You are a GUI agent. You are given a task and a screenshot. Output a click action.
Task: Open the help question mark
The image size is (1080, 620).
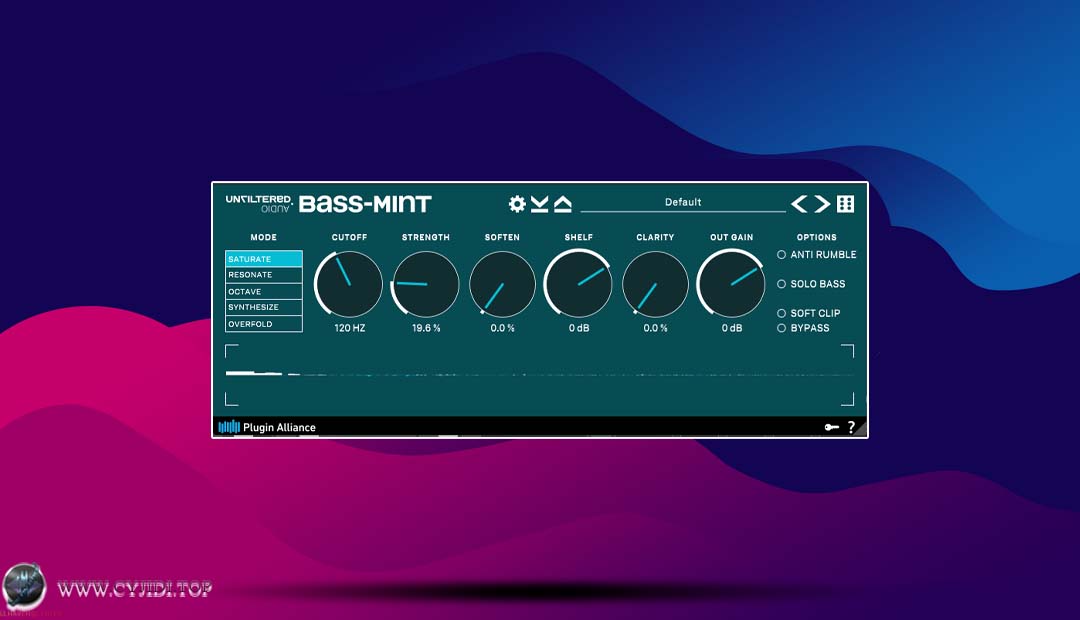(851, 427)
